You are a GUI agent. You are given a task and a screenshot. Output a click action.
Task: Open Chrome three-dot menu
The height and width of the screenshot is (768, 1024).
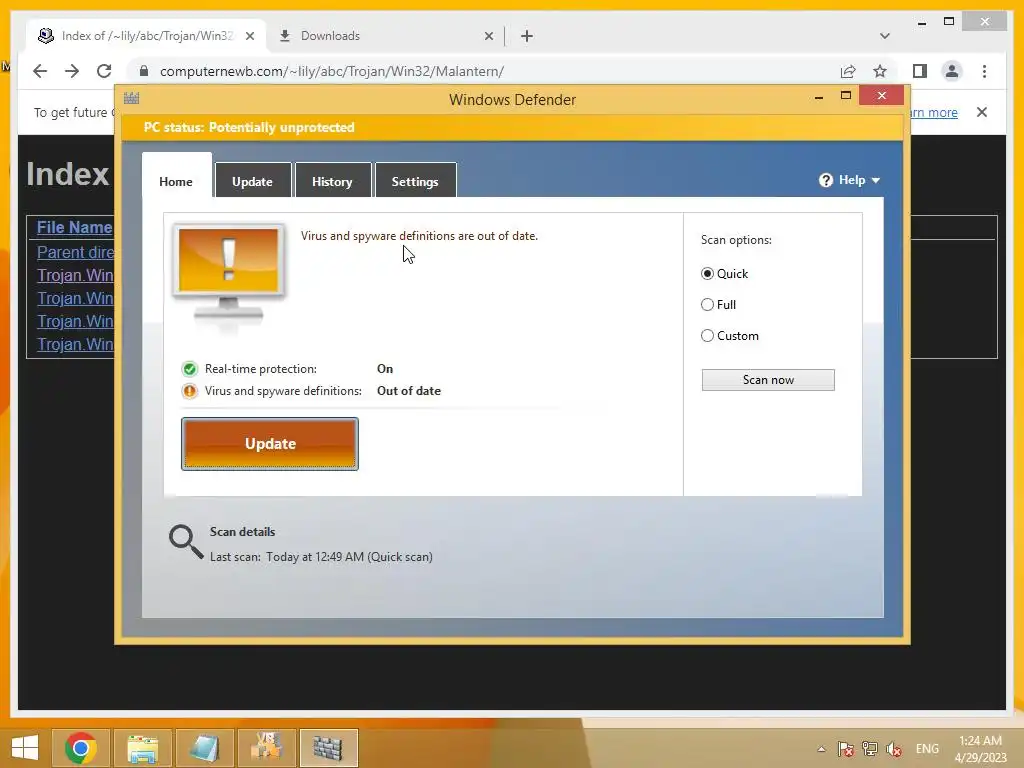point(984,71)
